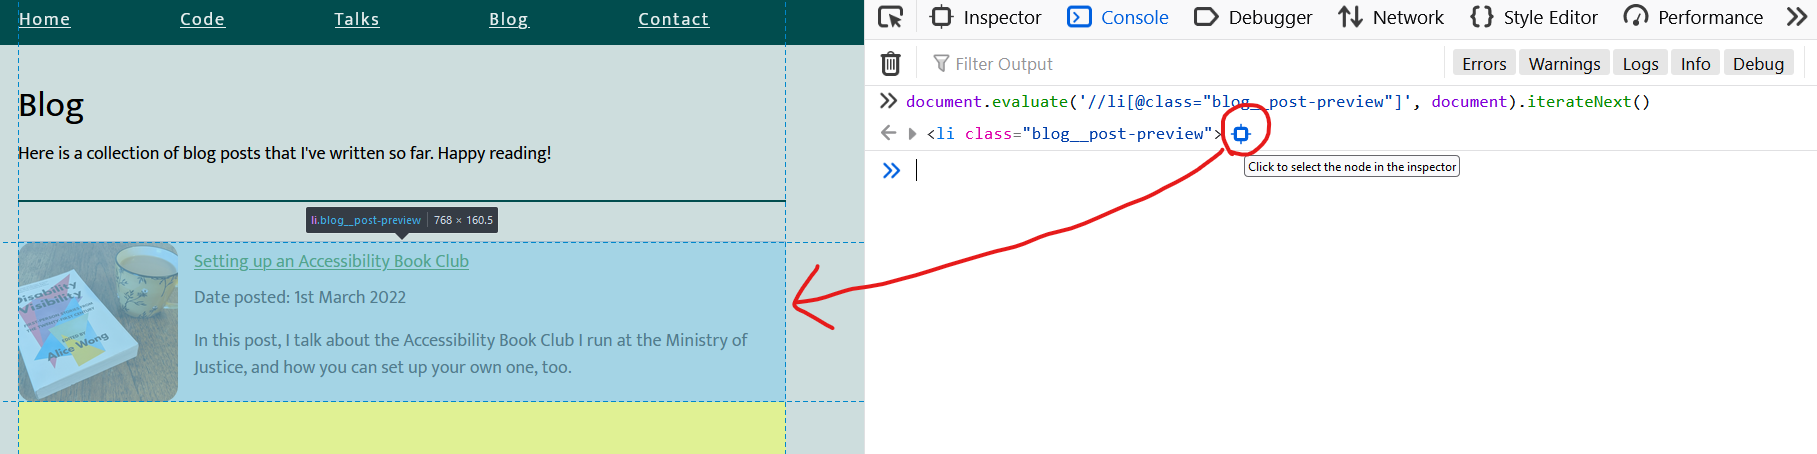This screenshot has height=454, width=1817.
Task: Switch to the Console tab
Action: coord(1118,17)
